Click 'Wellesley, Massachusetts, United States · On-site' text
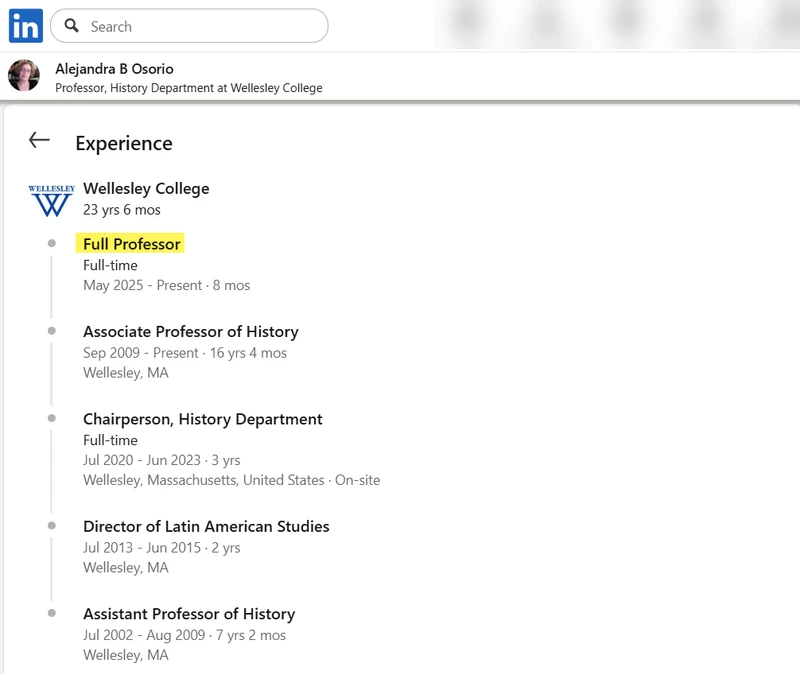 point(232,480)
